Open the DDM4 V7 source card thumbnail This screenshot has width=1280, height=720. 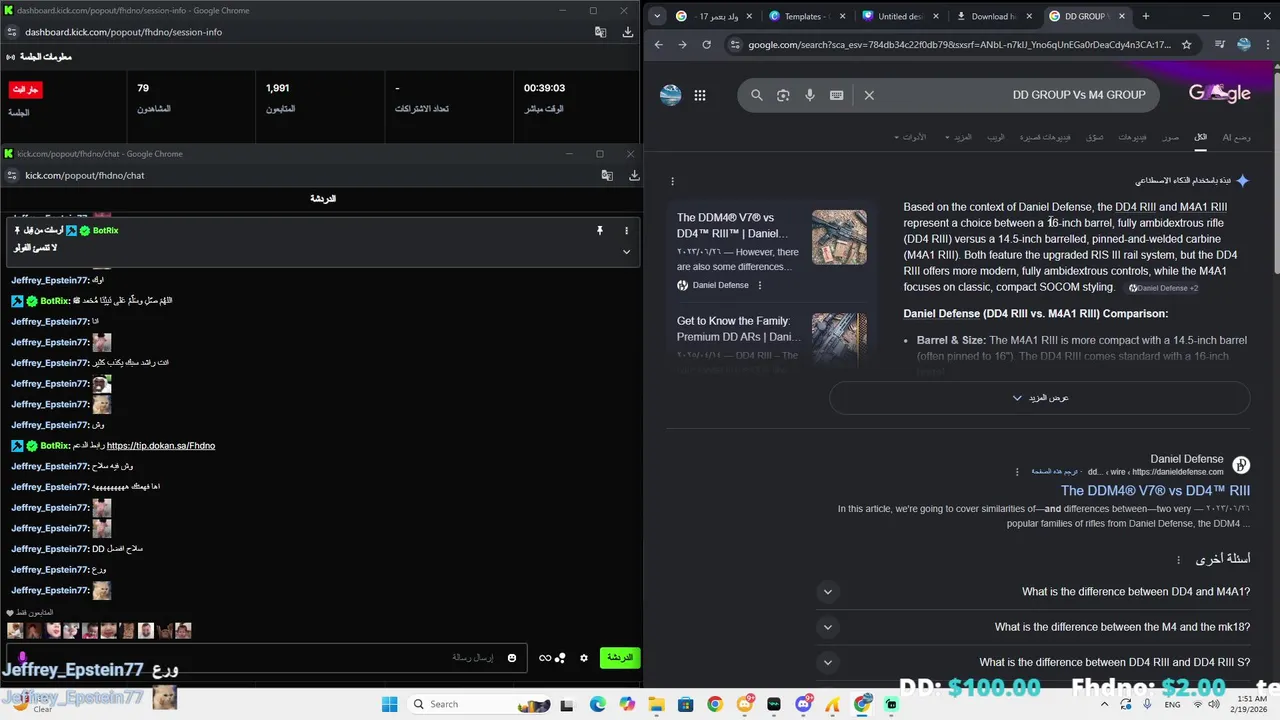[839, 237]
